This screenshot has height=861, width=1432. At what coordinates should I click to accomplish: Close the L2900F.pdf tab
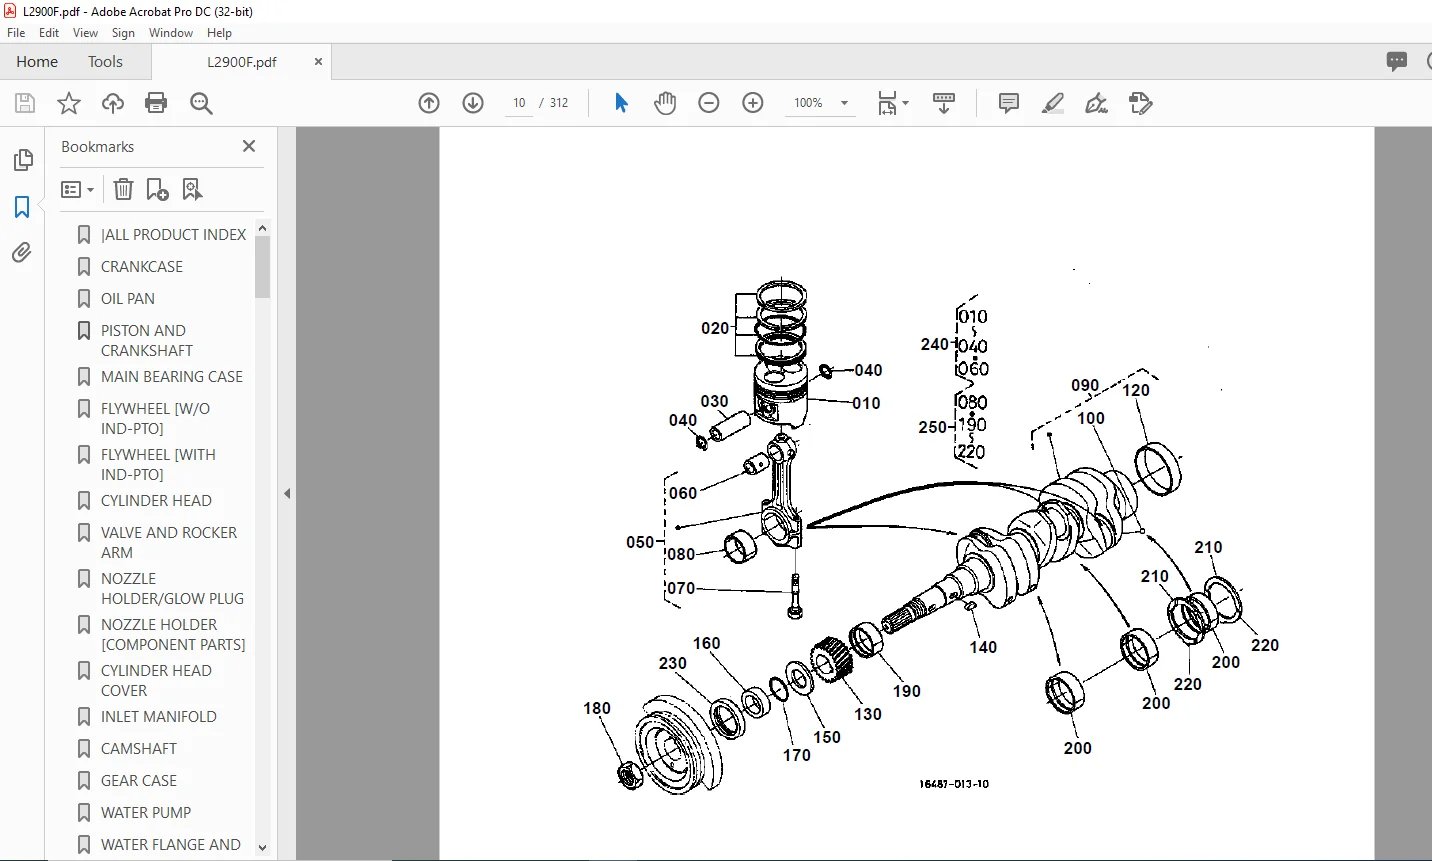click(318, 61)
